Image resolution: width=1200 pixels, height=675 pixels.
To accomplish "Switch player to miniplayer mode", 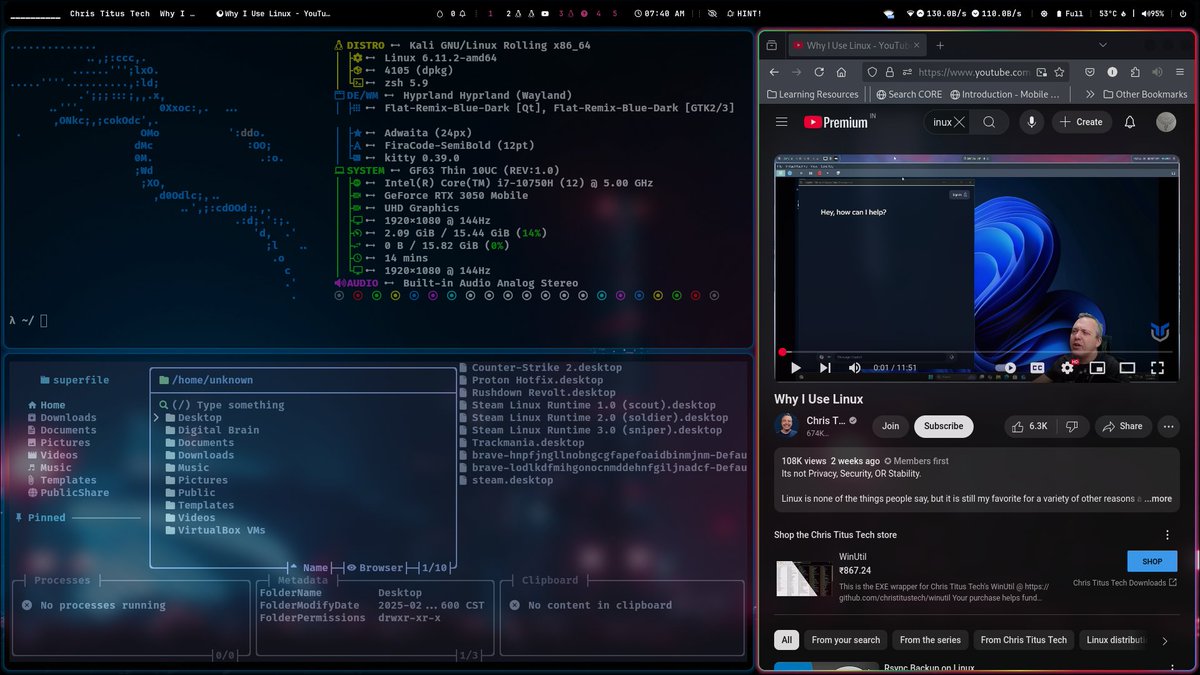I will (x=1097, y=368).
